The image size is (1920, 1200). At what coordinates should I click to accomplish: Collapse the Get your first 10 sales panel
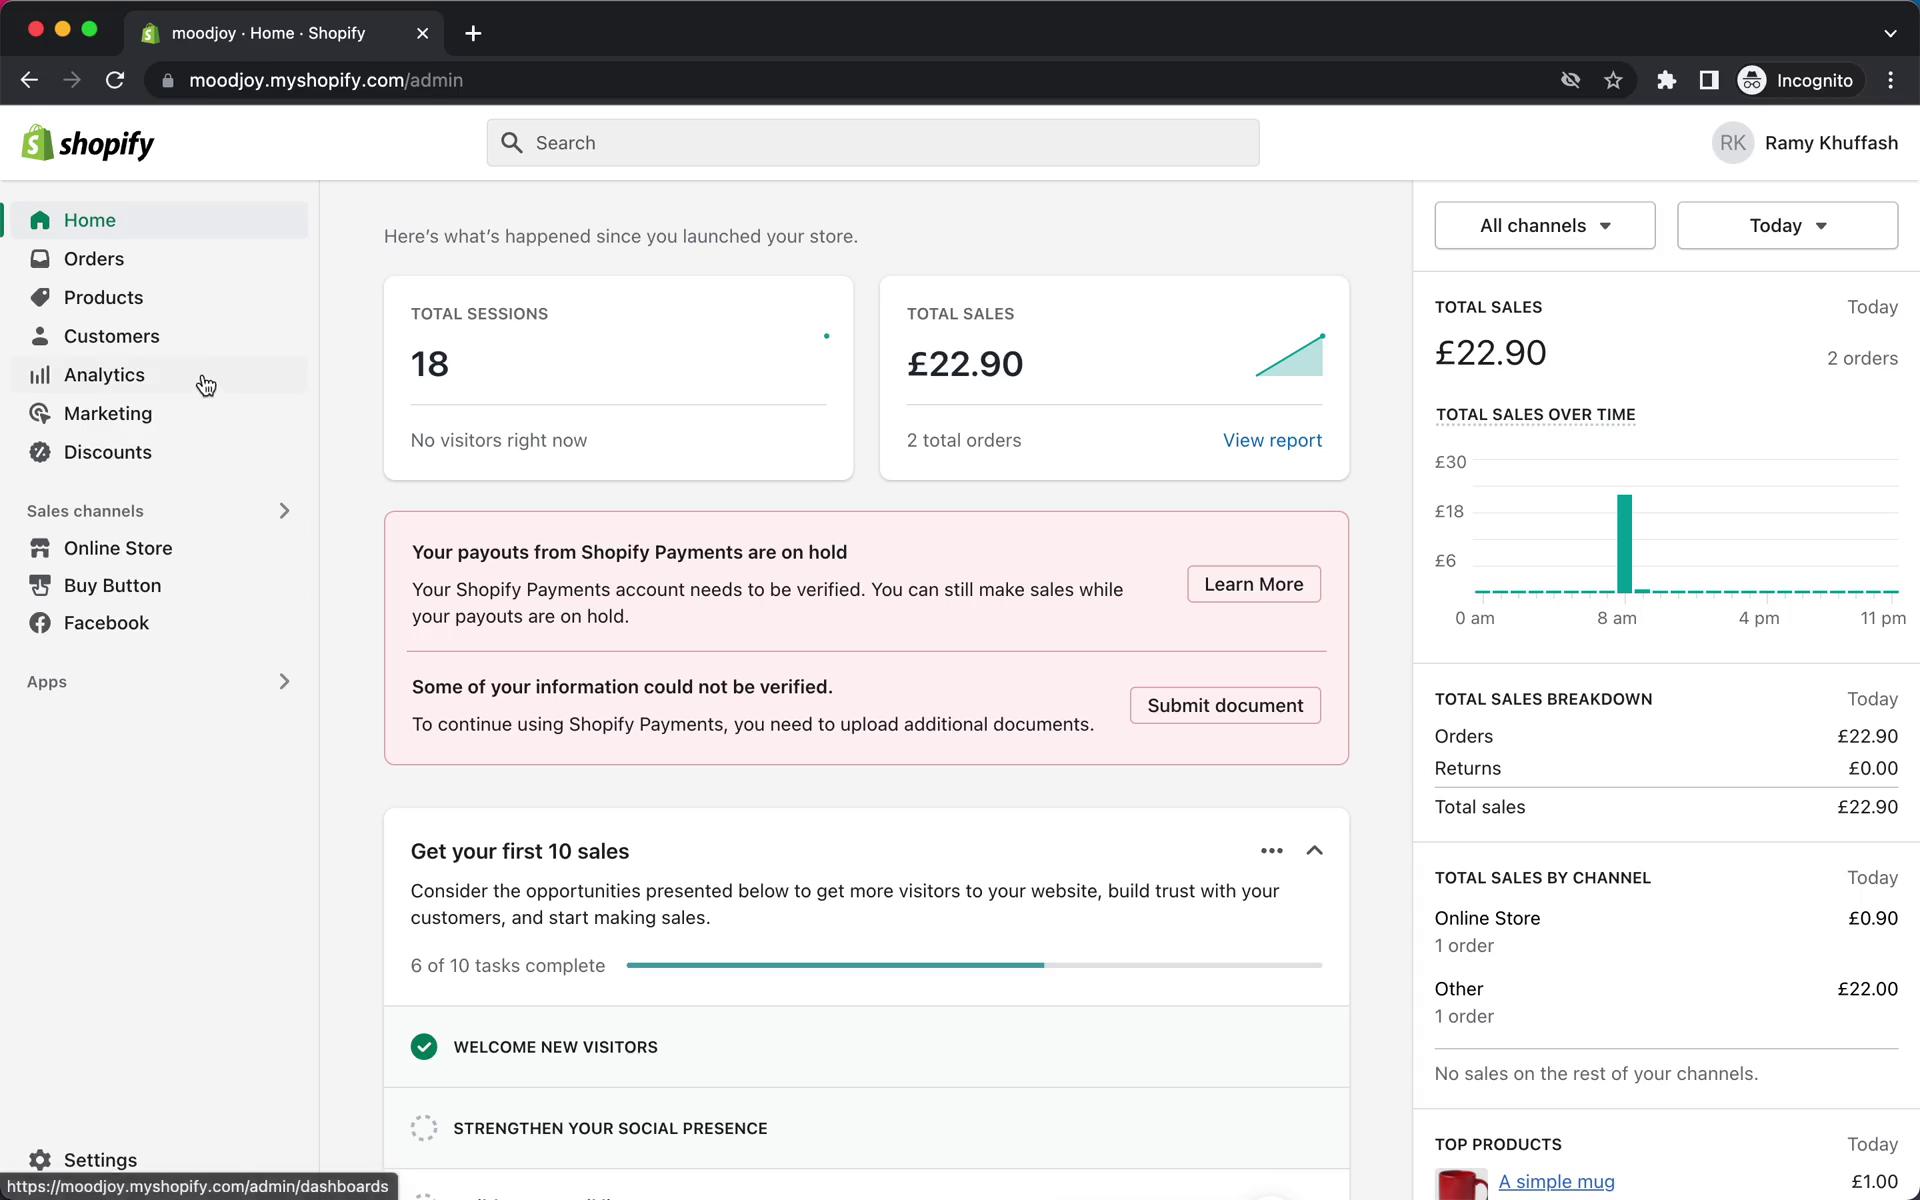tap(1315, 849)
